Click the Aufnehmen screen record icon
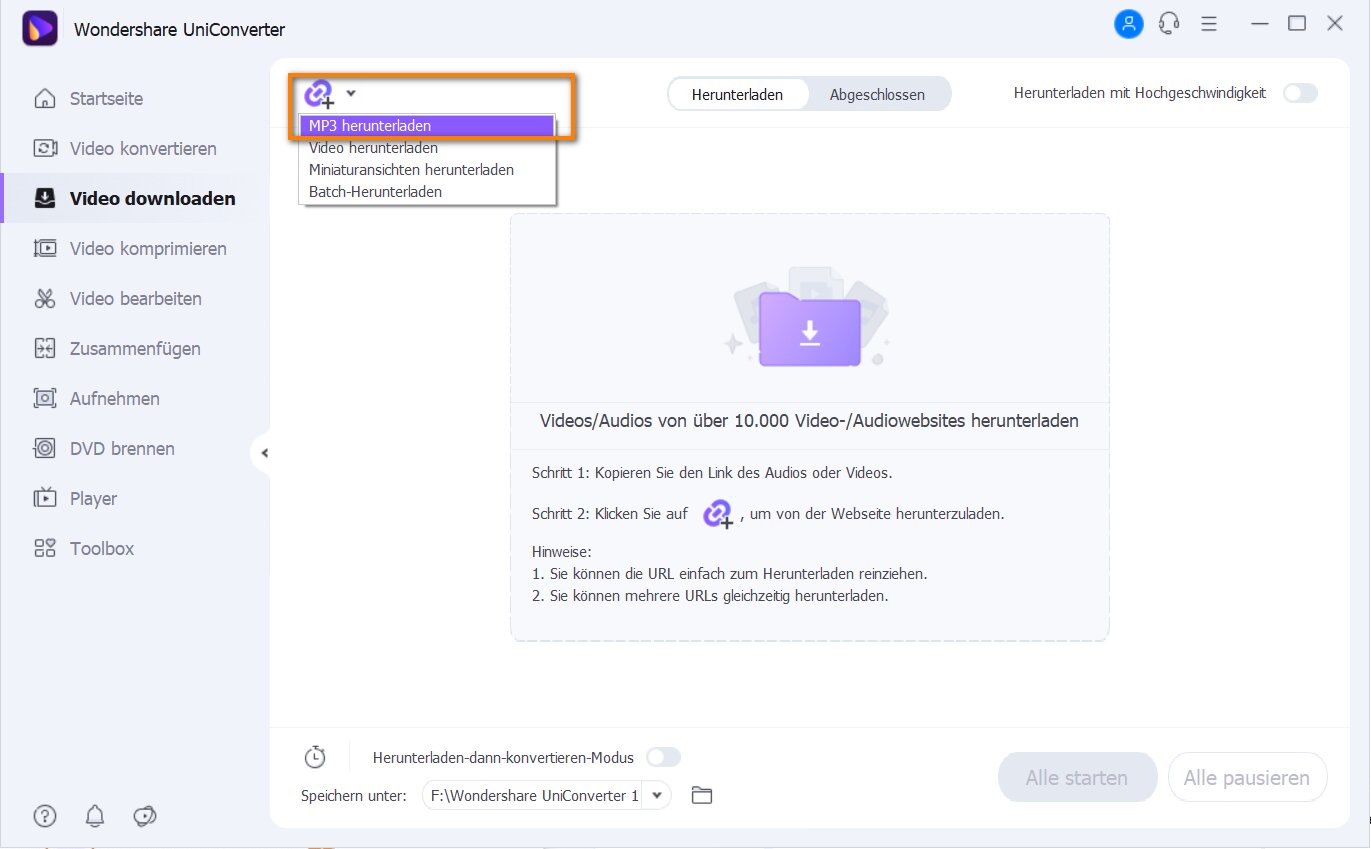The width and height of the screenshot is (1371, 849). (x=45, y=399)
